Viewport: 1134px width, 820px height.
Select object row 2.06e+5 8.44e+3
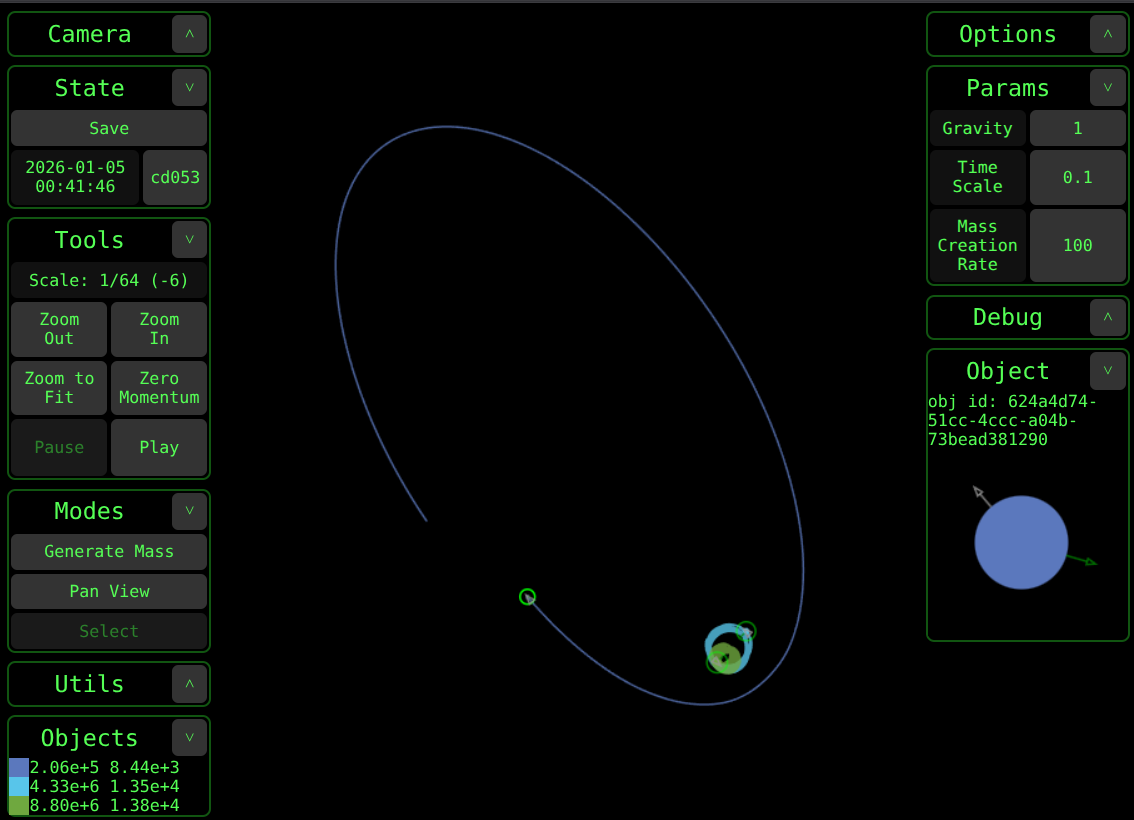click(104, 767)
